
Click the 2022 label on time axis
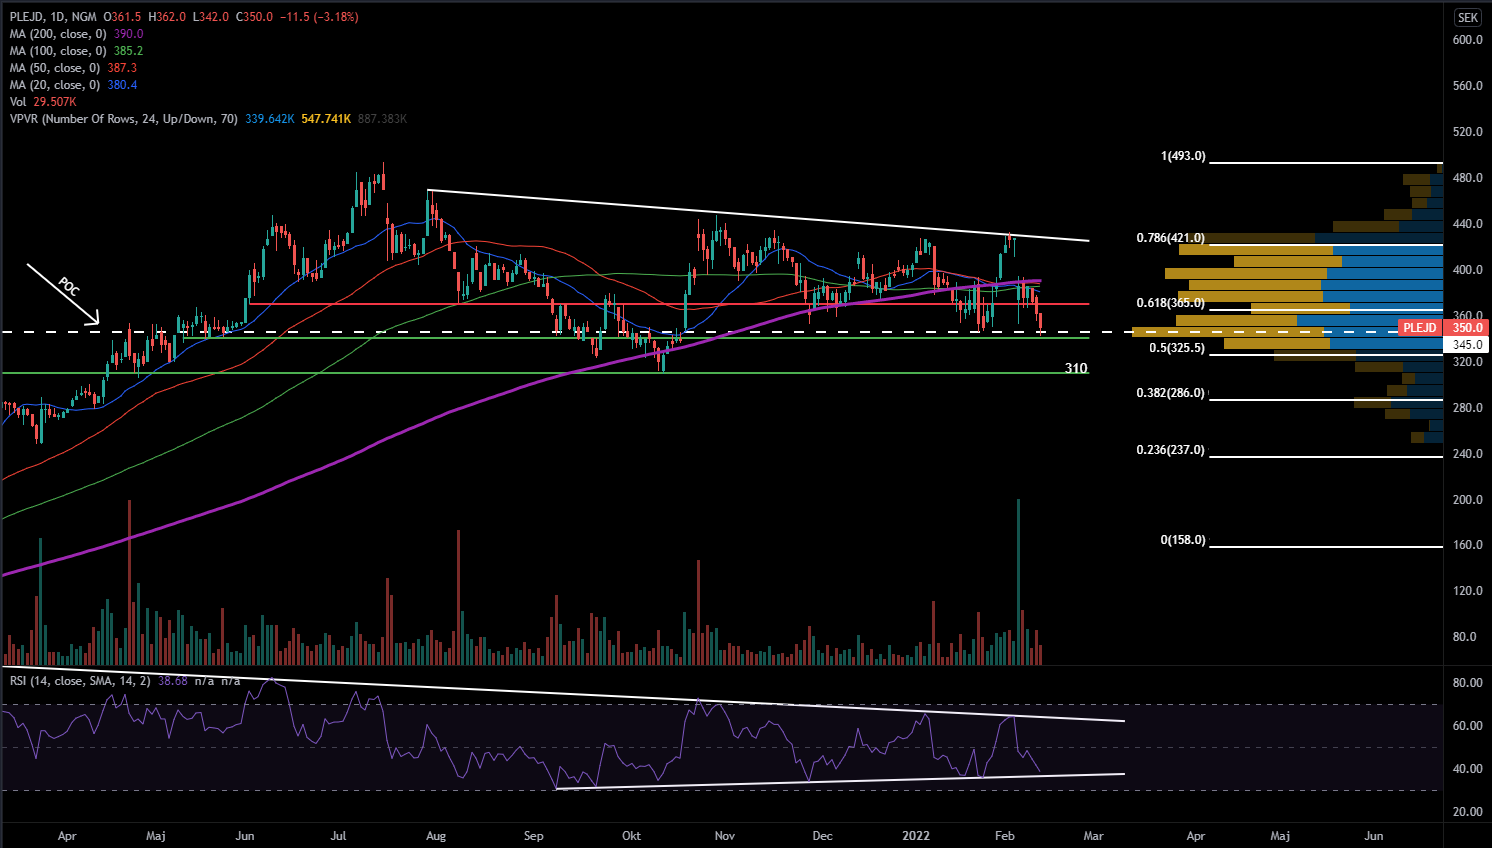916,836
